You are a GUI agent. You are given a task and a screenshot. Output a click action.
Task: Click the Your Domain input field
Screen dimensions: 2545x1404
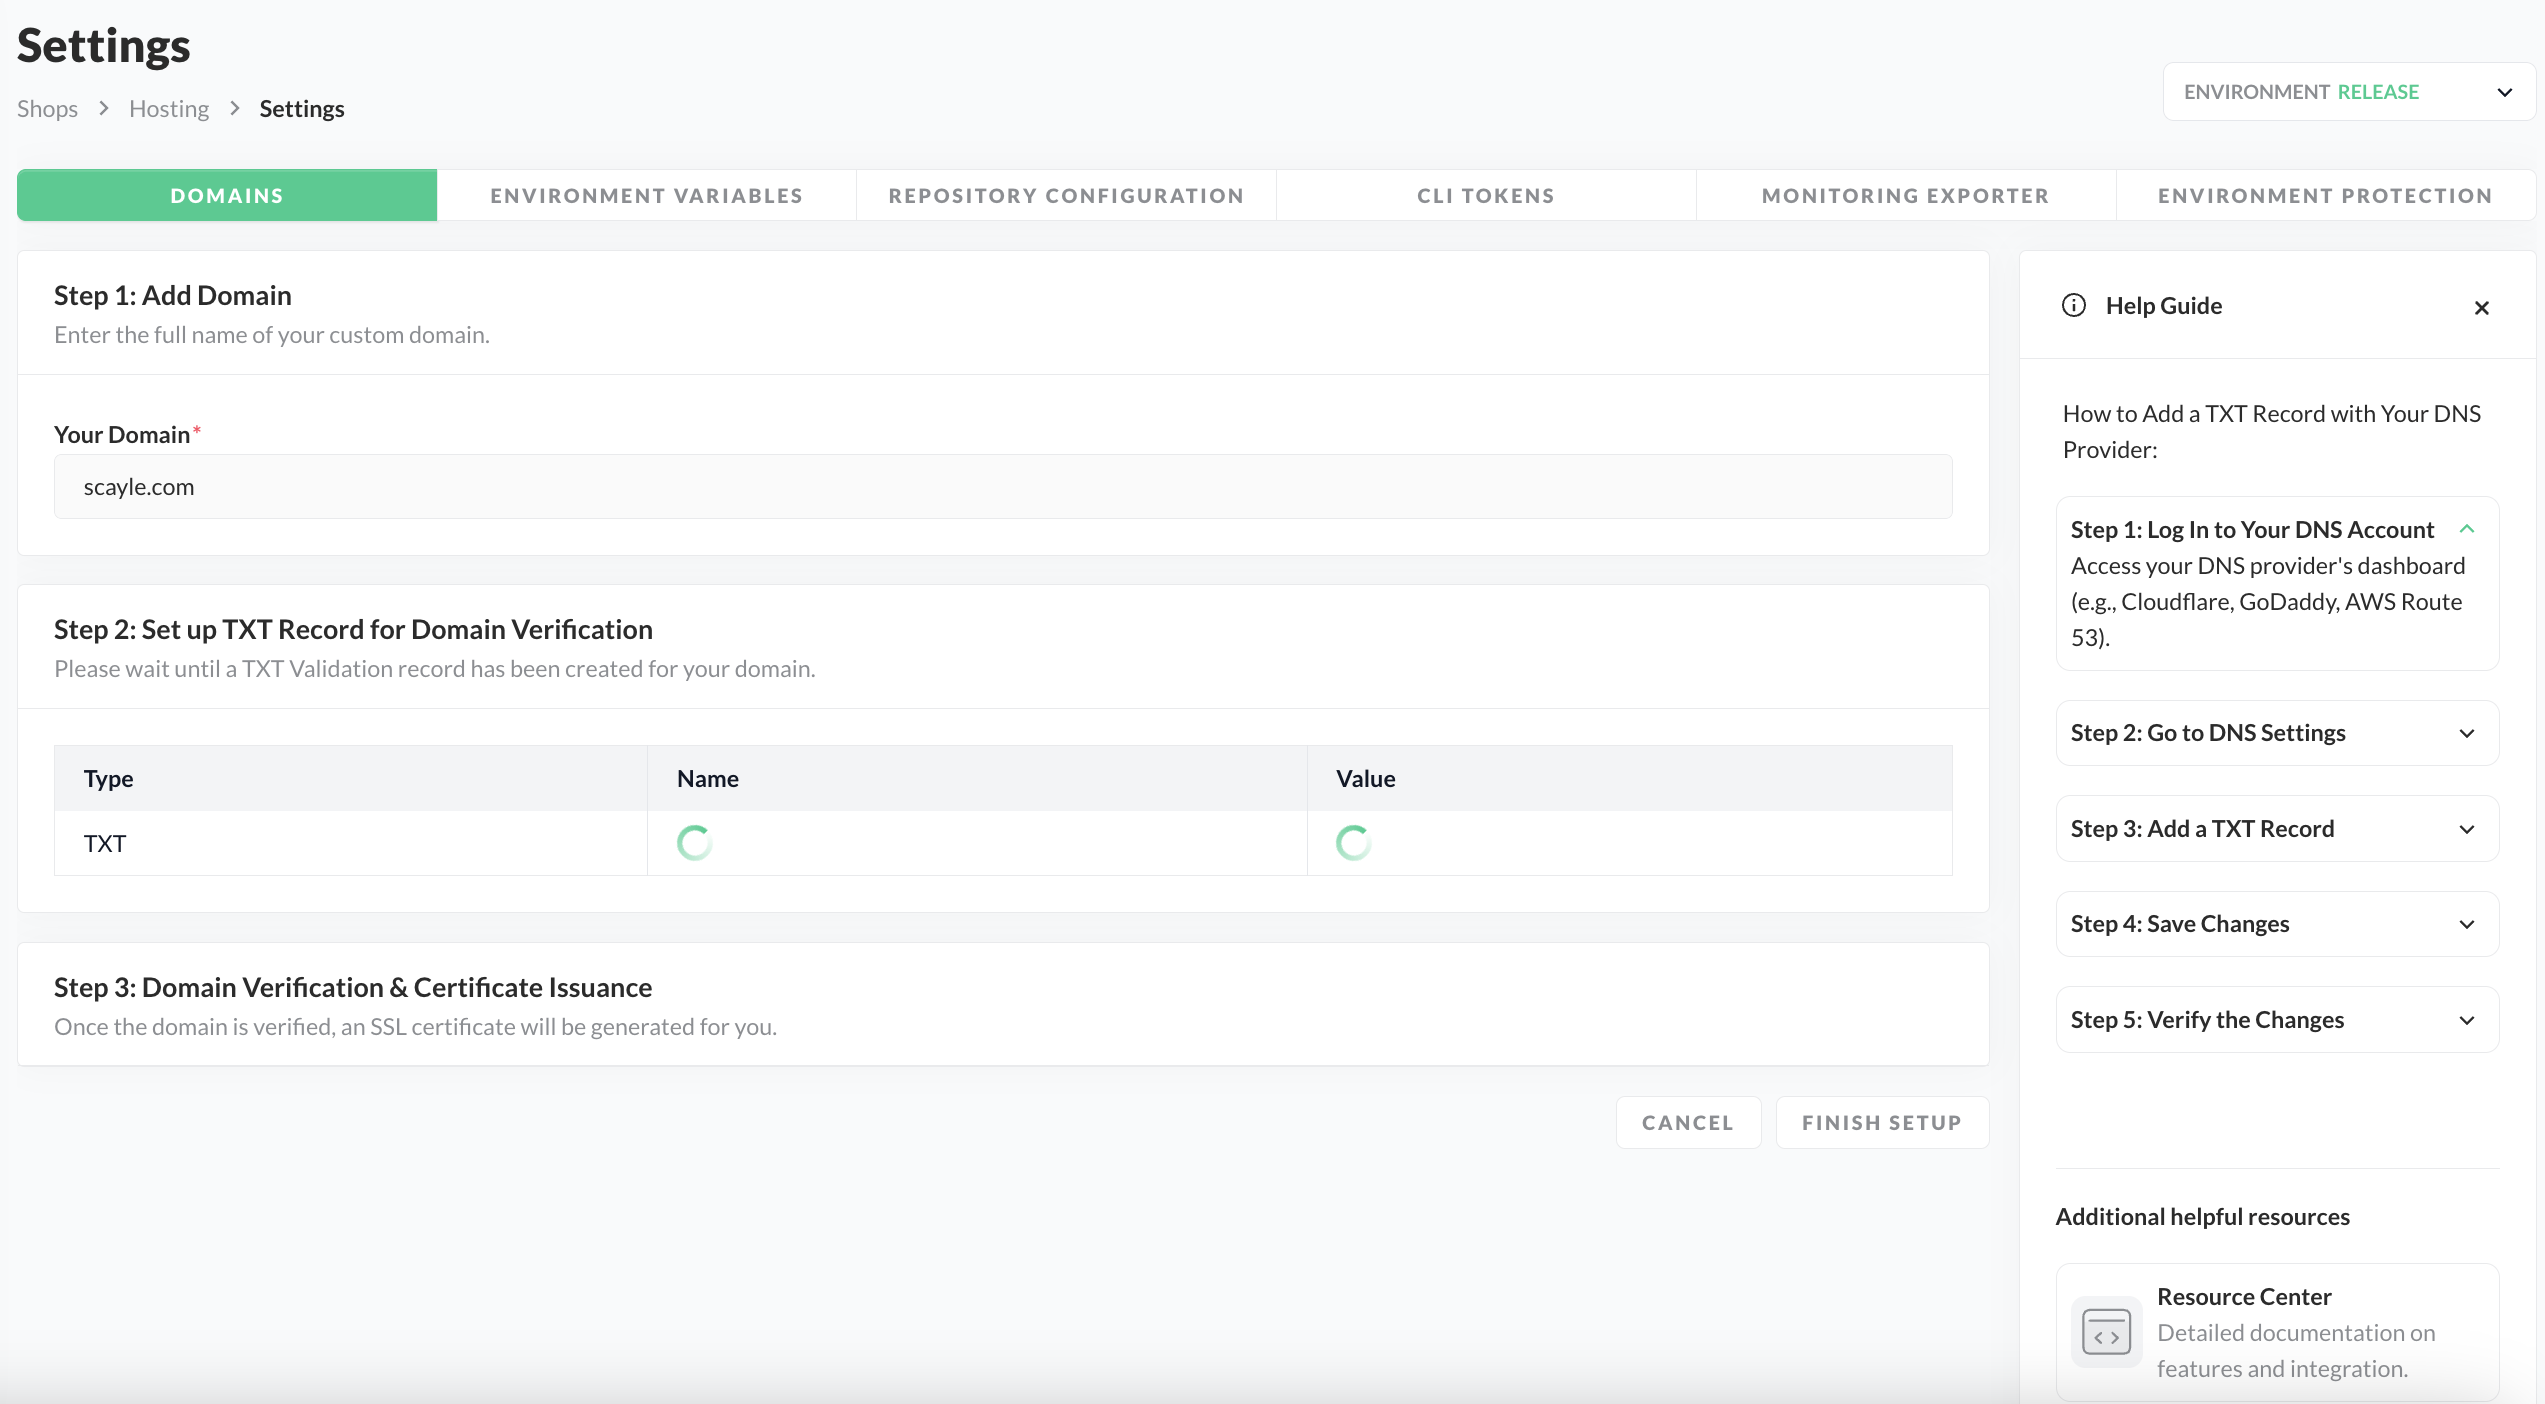1002,487
